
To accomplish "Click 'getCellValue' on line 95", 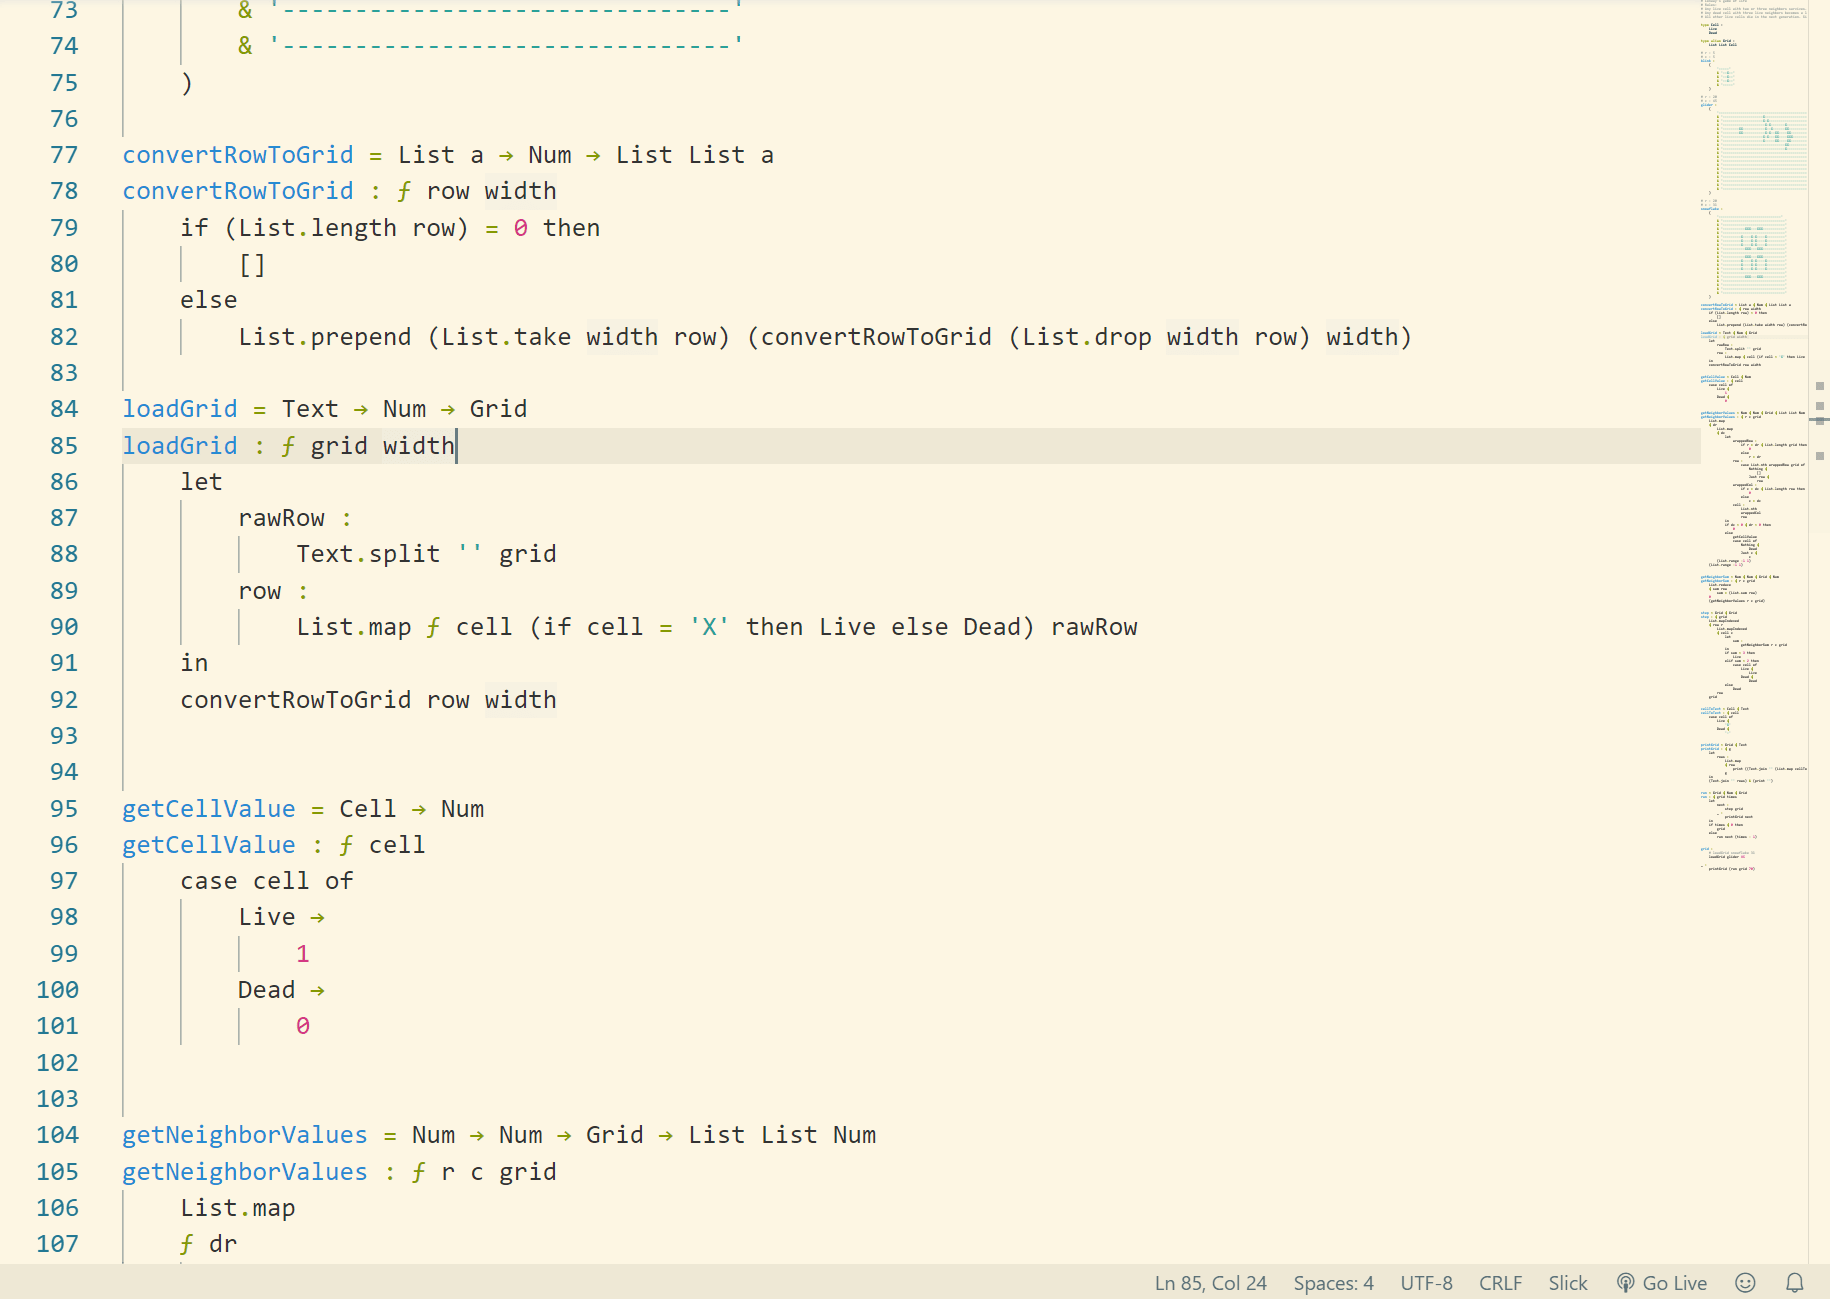I will pos(209,809).
